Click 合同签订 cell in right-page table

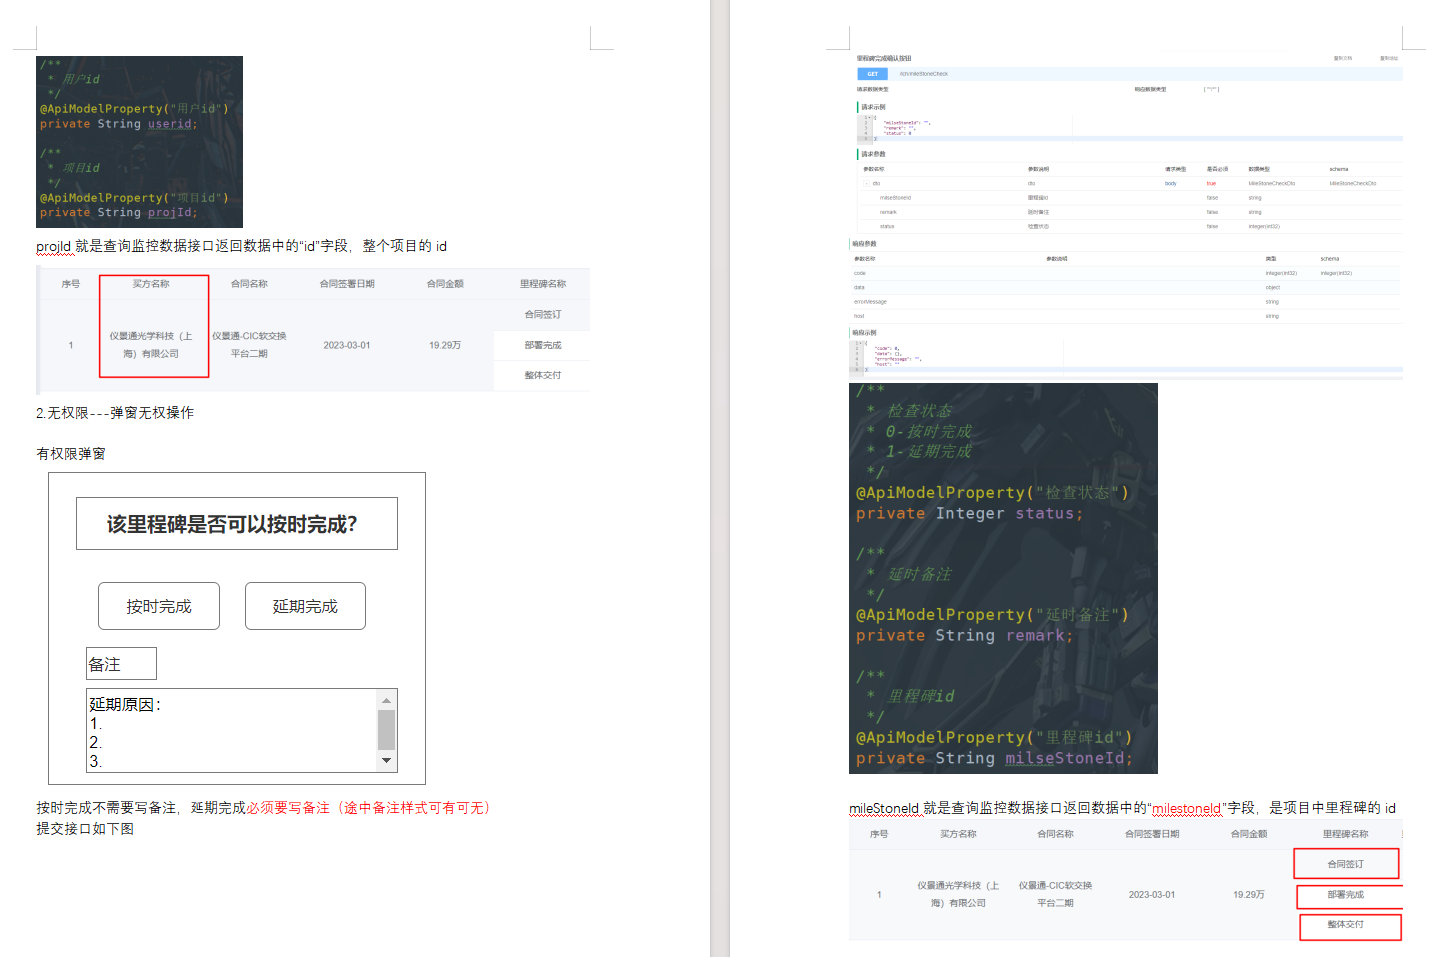[1346, 864]
